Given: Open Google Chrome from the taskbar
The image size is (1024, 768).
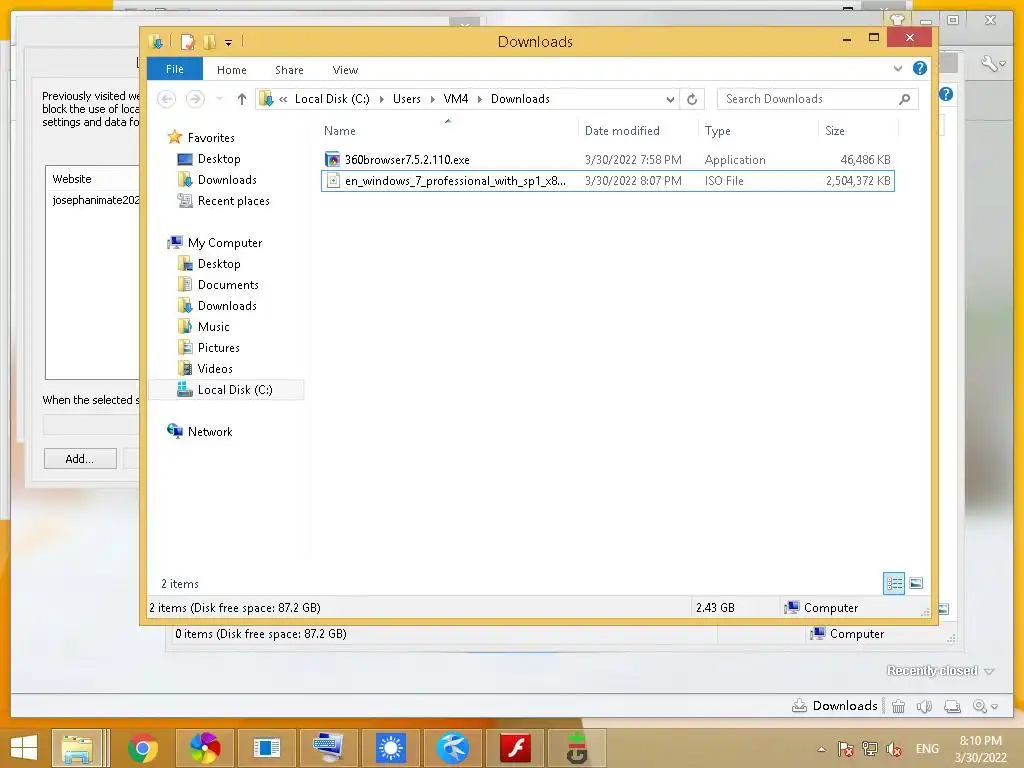Looking at the screenshot, I should click(x=143, y=748).
